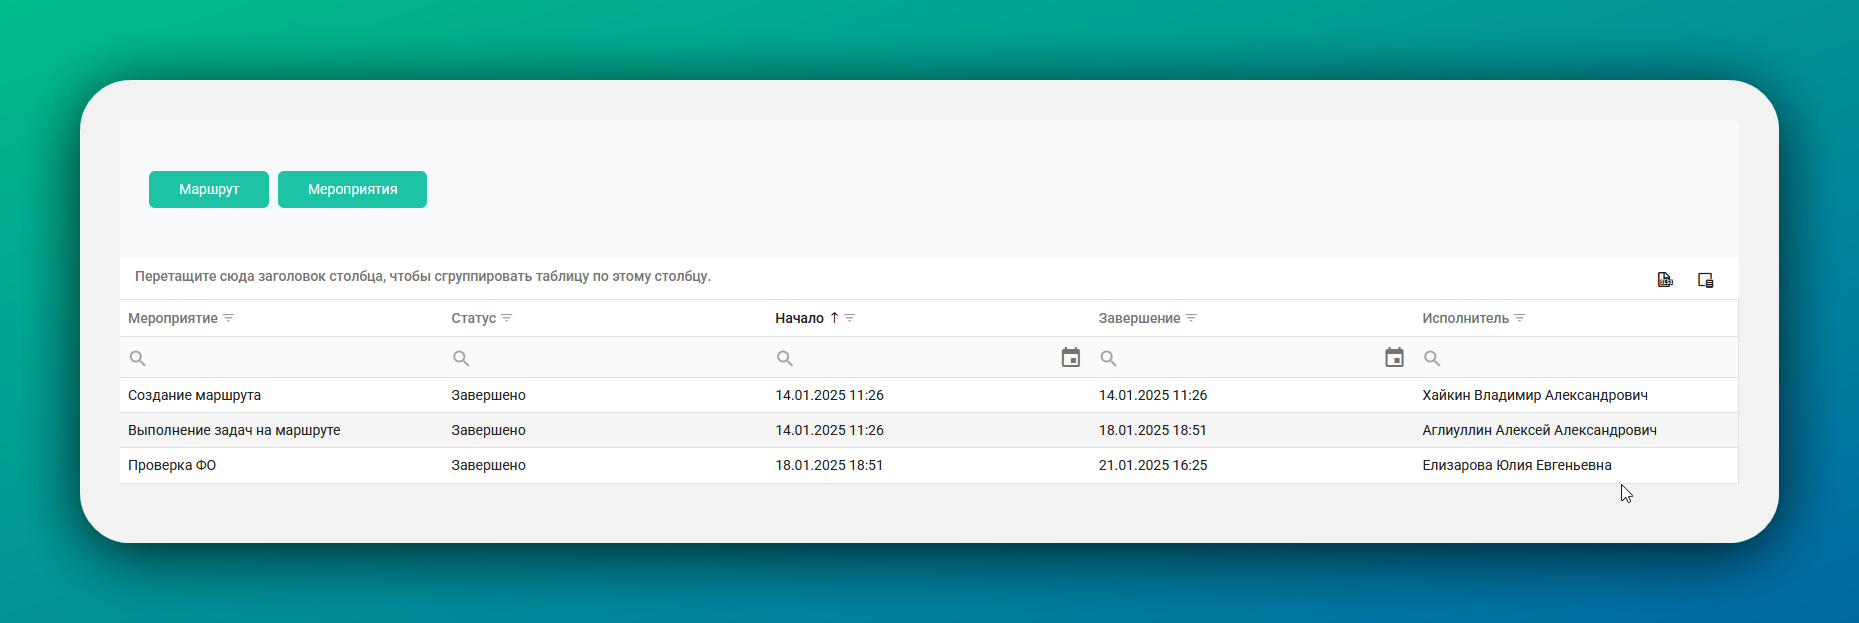Screen dimensions: 1859x623
Task: Click end date 21.01.2025 16:25 cell
Action: point(1153,465)
